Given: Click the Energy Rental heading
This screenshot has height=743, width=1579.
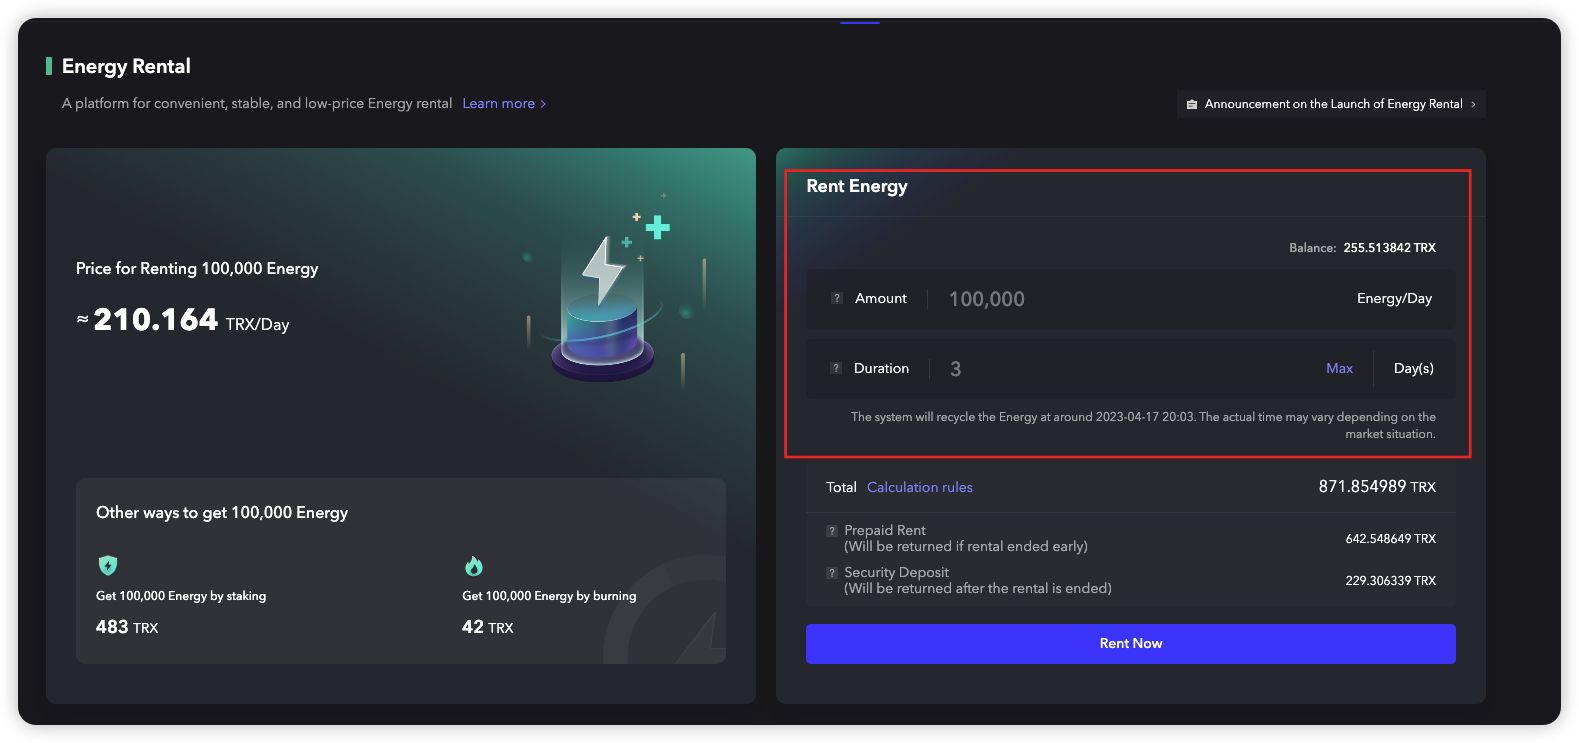Looking at the screenshot, I should (x=126, y=66).
